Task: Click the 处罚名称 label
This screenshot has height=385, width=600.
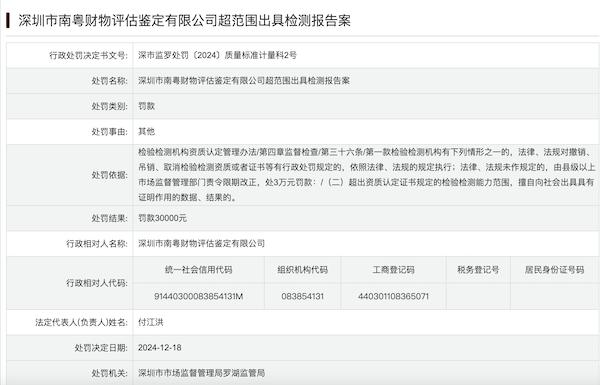Action: 109,81
